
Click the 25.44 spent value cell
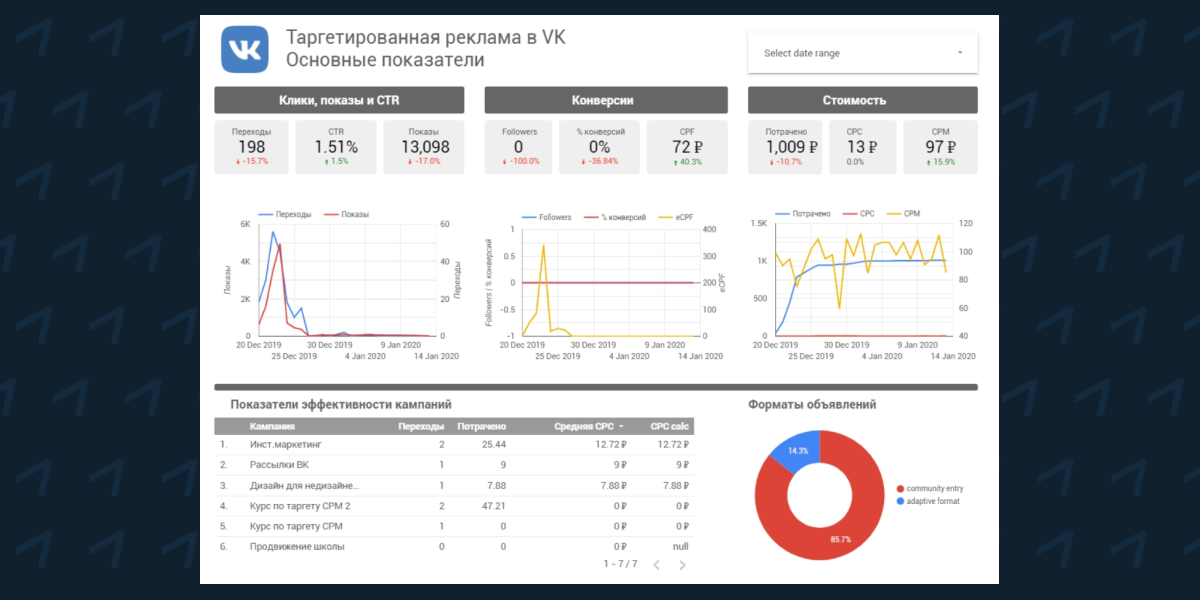point(493,444)
